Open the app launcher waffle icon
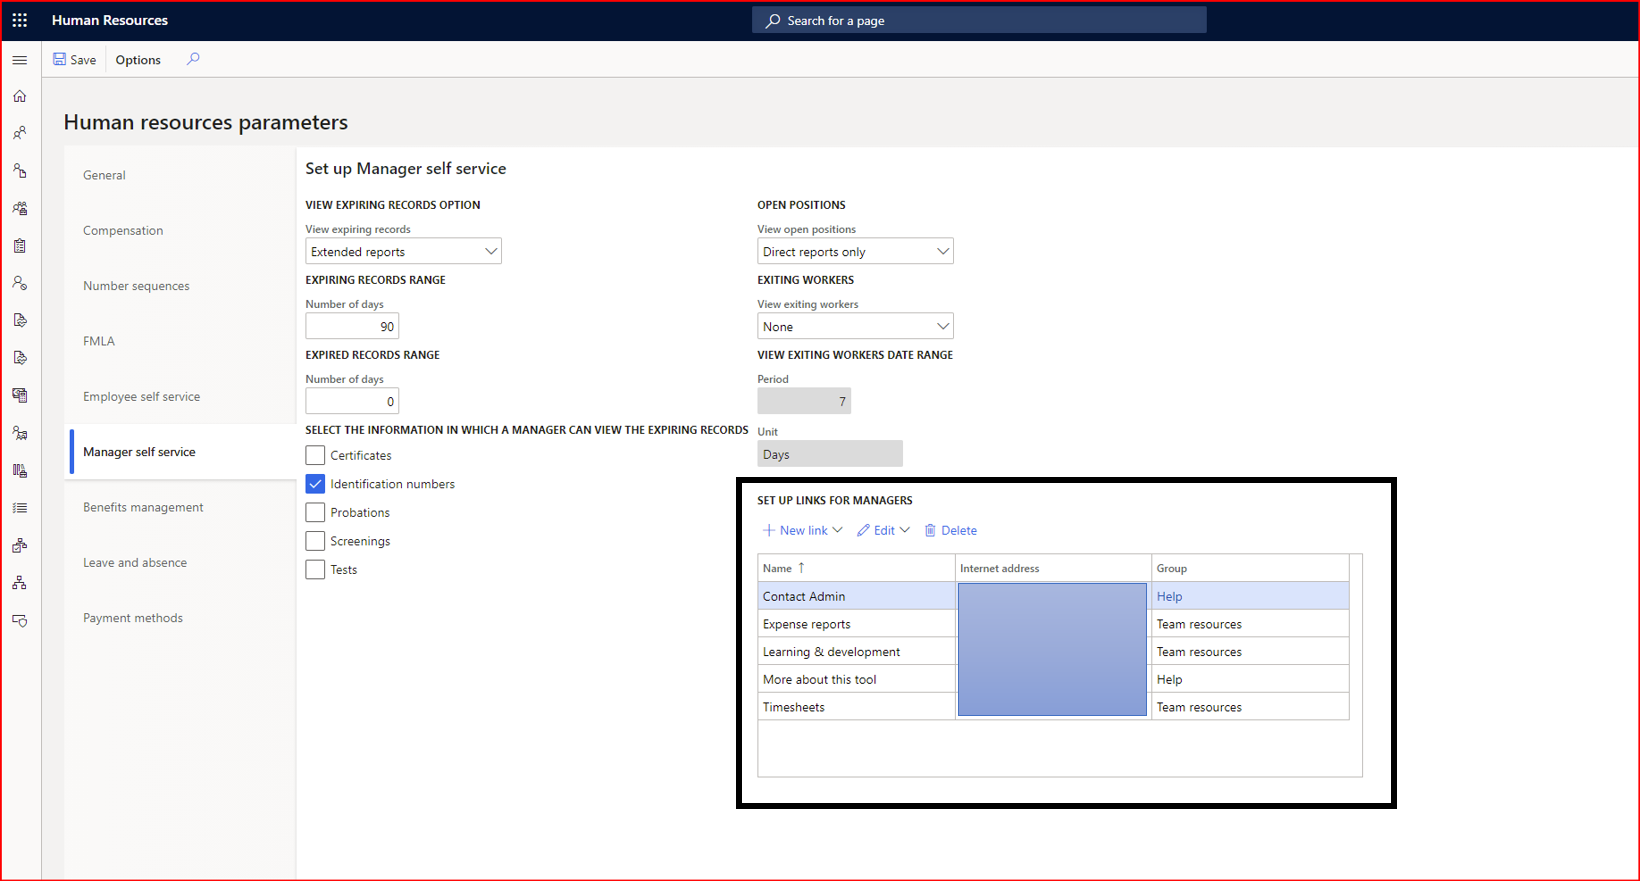 tap(19, 20)
